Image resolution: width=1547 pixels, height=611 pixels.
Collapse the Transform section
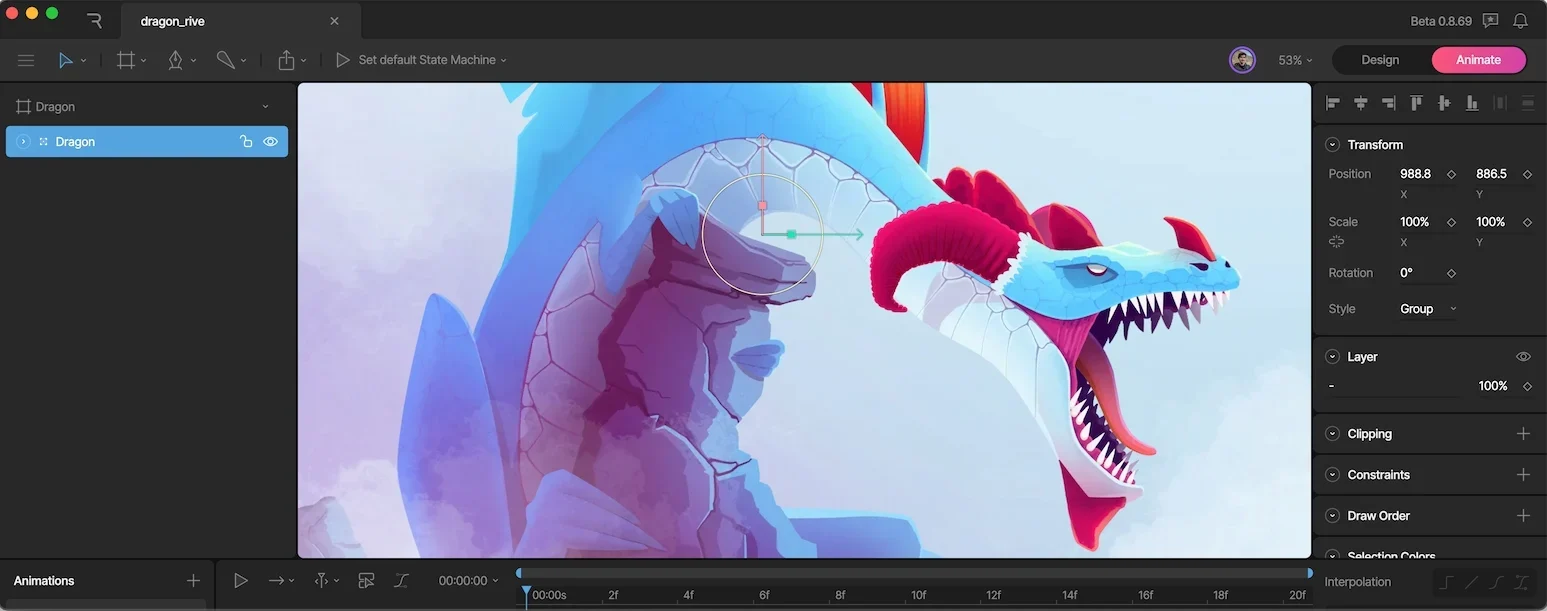click(1332, 145)
